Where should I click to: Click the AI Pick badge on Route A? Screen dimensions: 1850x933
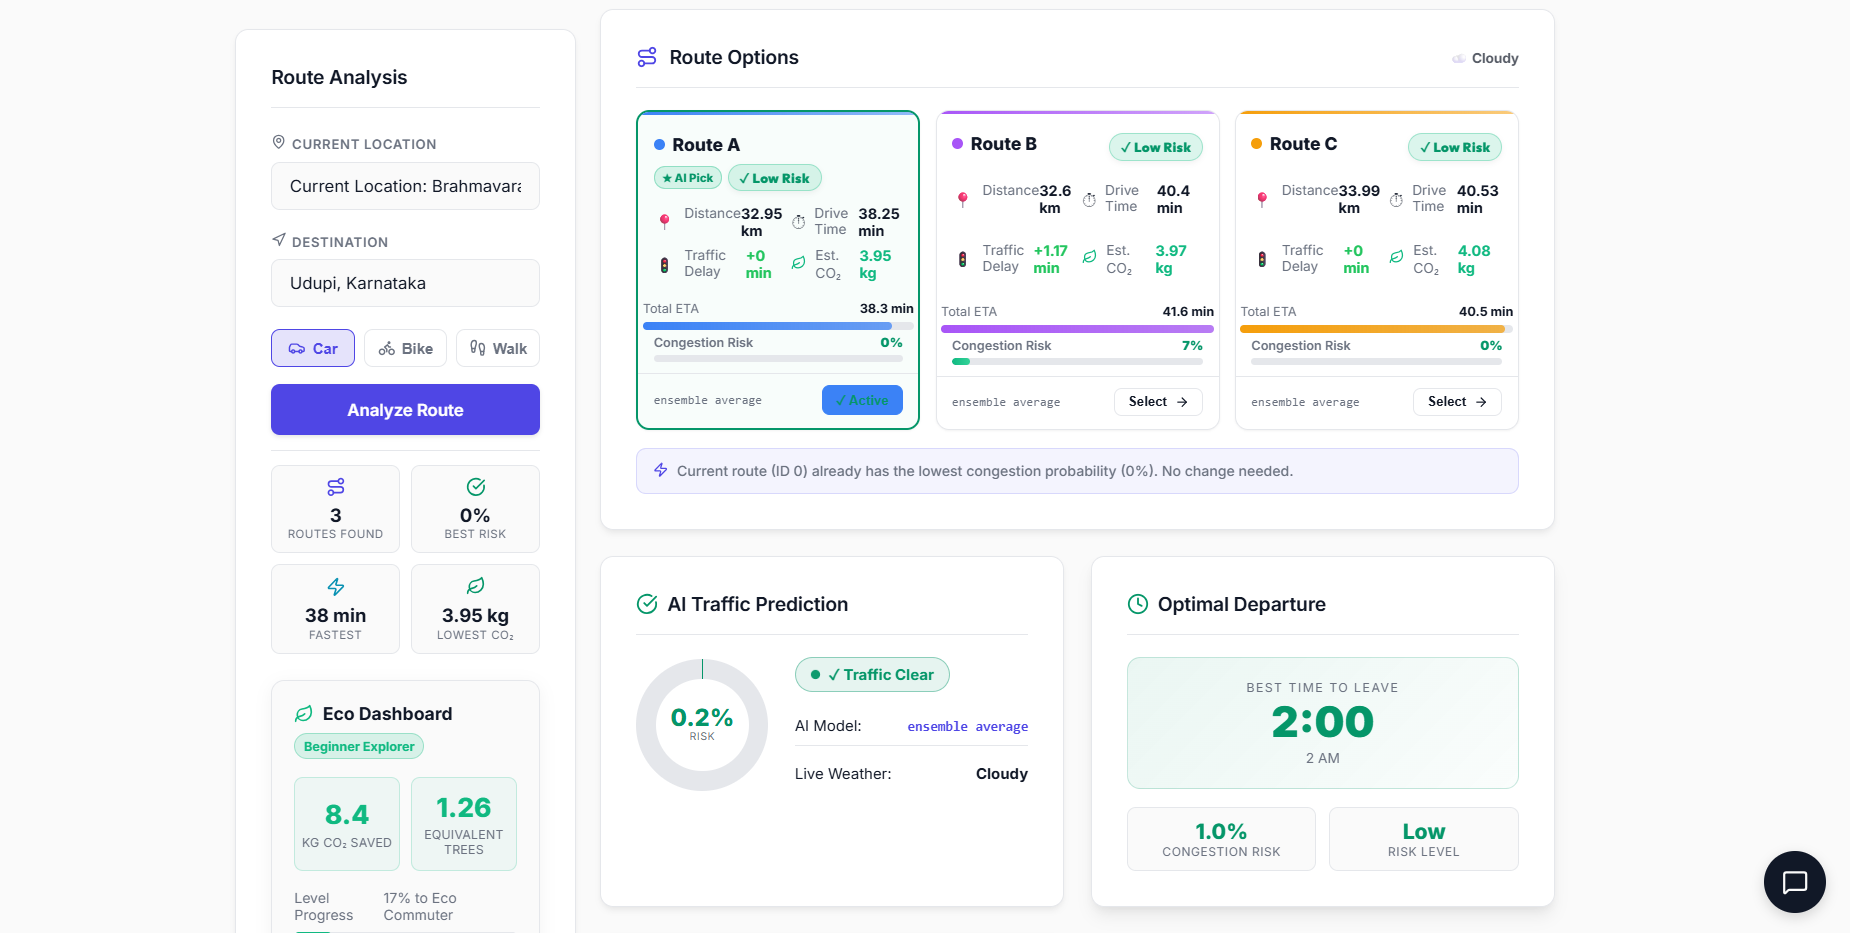(x=688, y=178)
